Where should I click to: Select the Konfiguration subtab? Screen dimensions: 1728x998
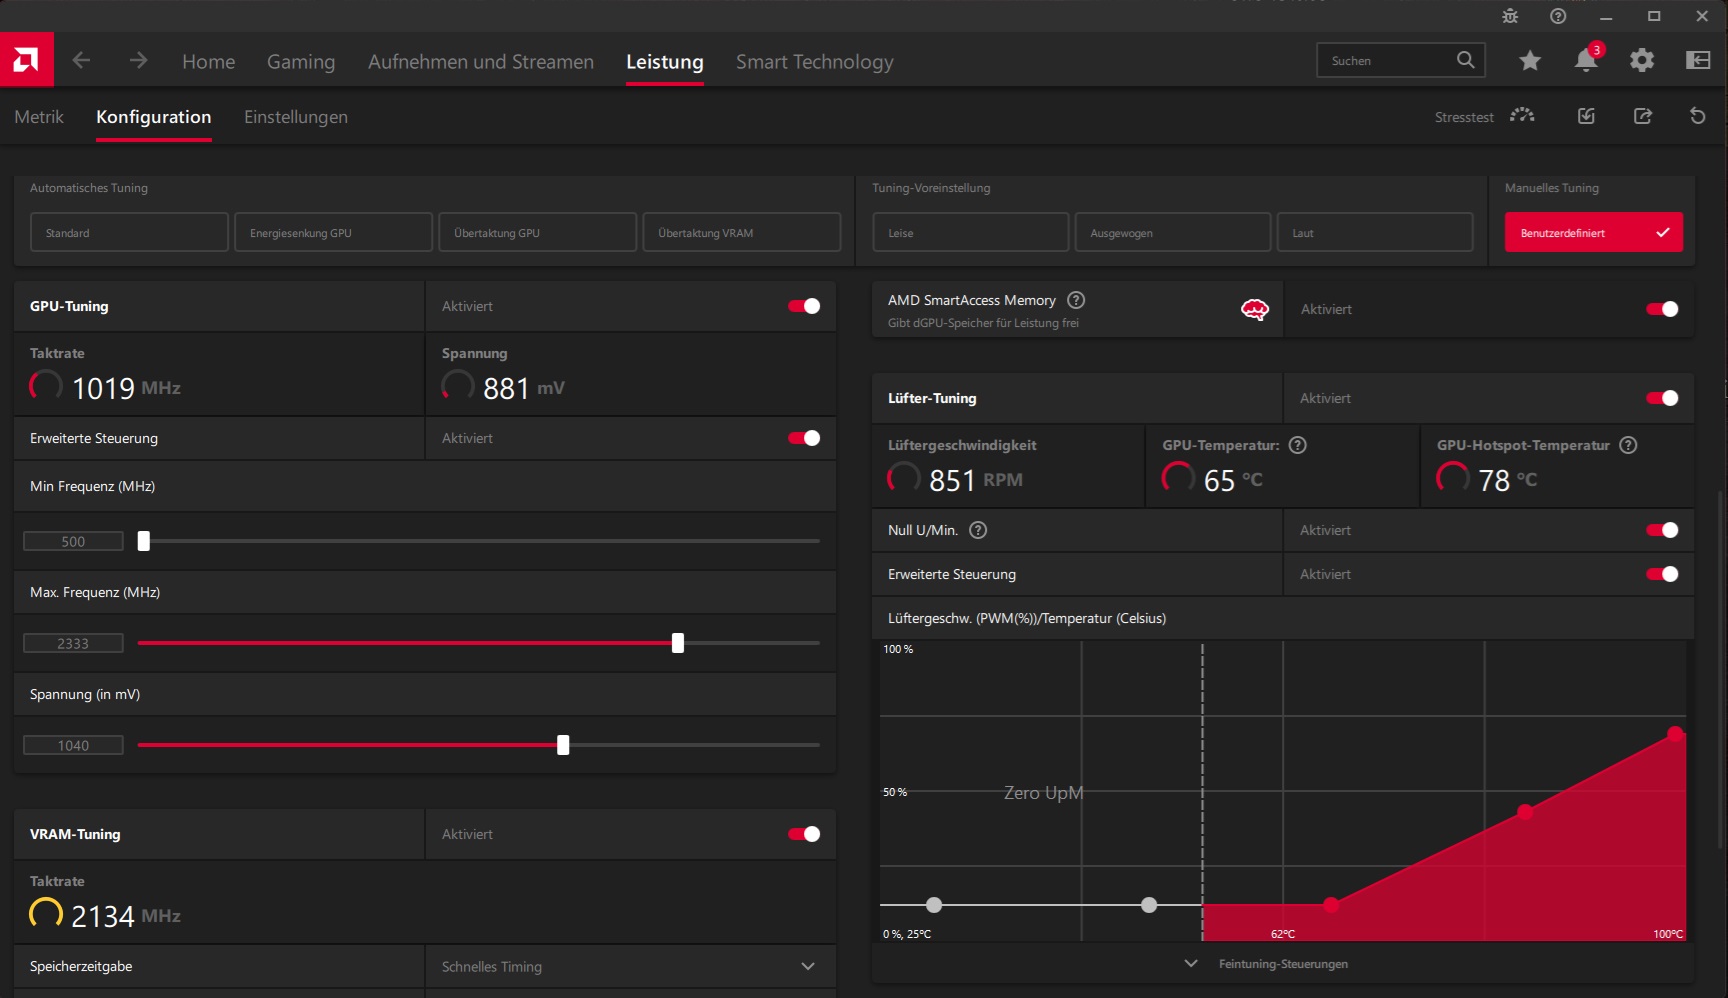tap(154, 117)
